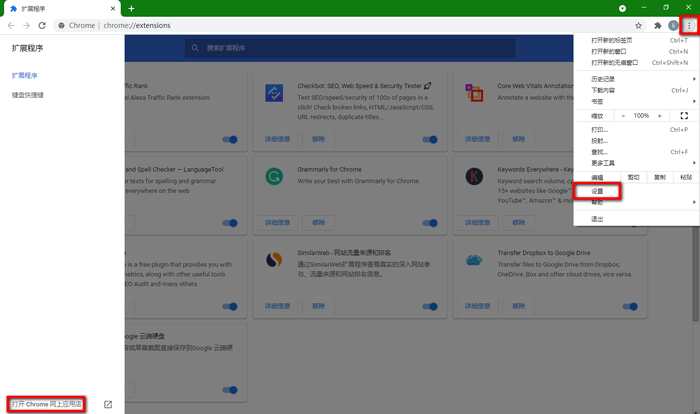Open 下载内容 from the menu
700x414 pixels.
[637, 90]
